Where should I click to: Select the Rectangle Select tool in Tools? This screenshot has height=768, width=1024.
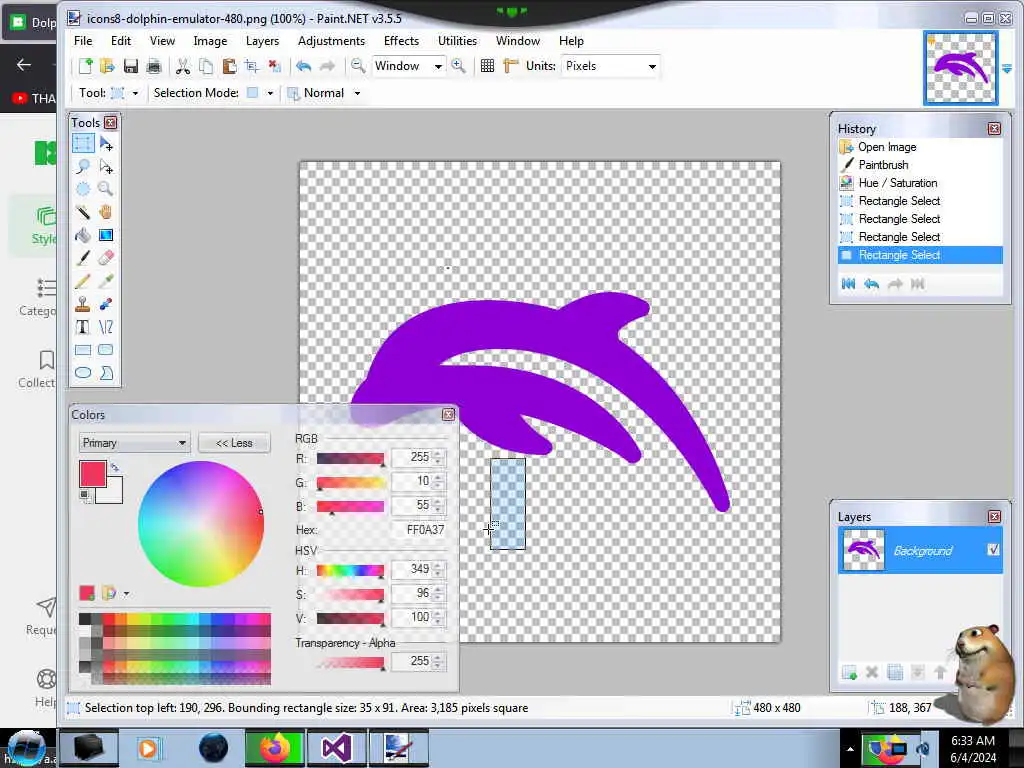point(83,143)
